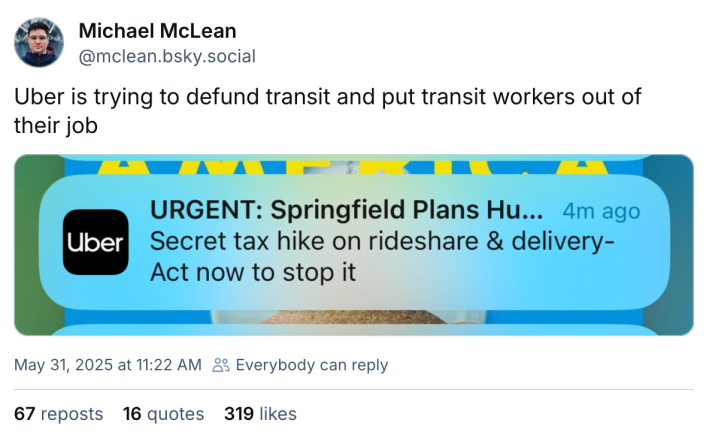Click the post line starting Uber is trying

327,99
